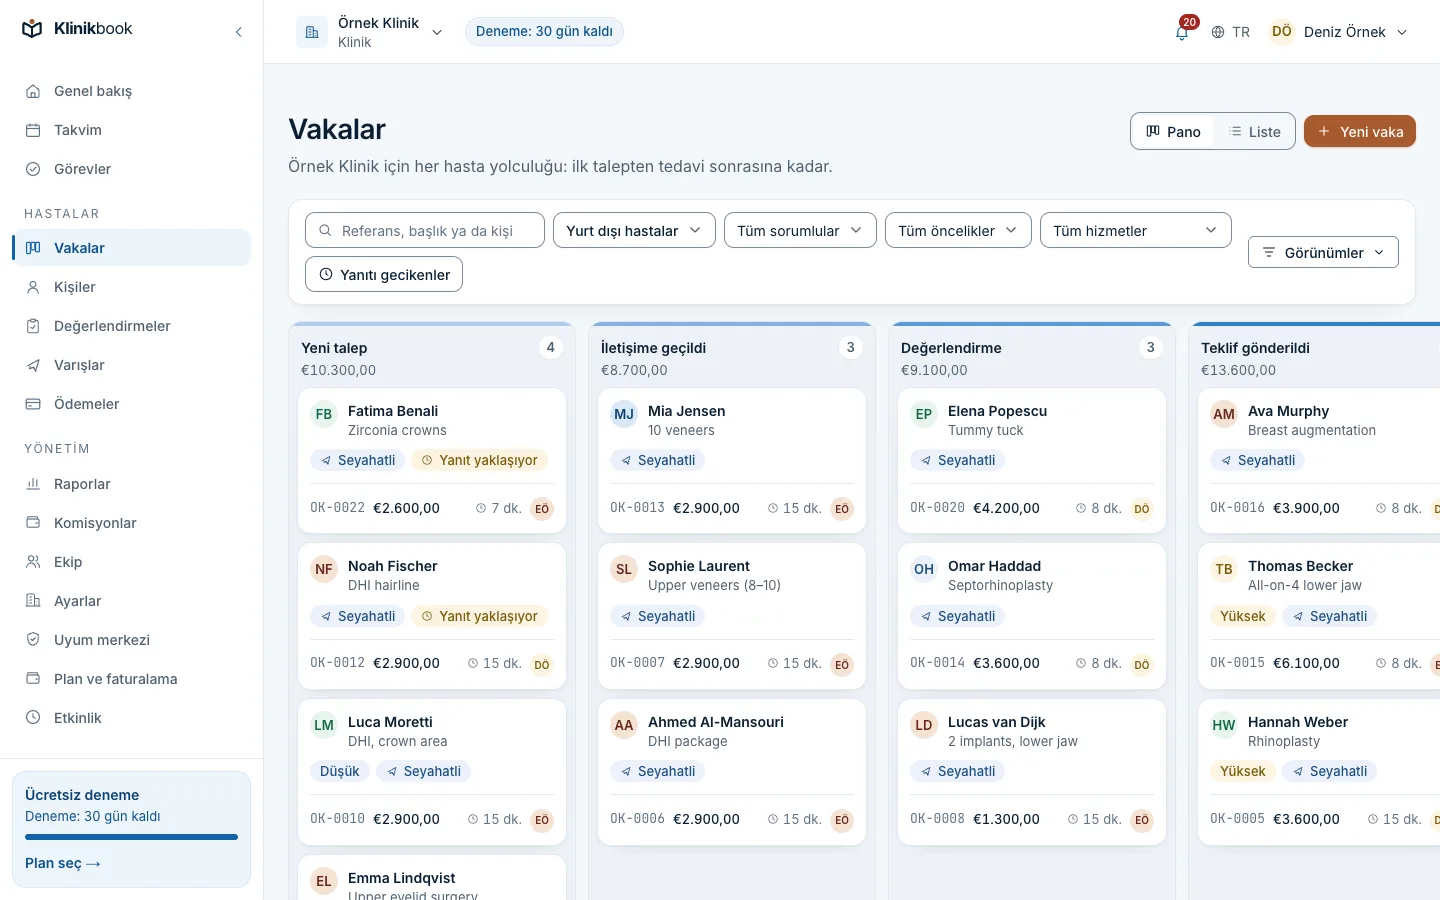Click the Seyahatli tag on Noah Fischer's card
The height and width of the screenshot is (900, 1440).
[357, 616]
